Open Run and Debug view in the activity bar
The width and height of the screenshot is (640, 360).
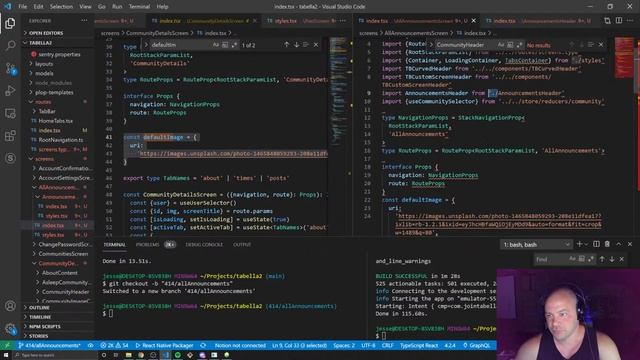click(10, 91)
